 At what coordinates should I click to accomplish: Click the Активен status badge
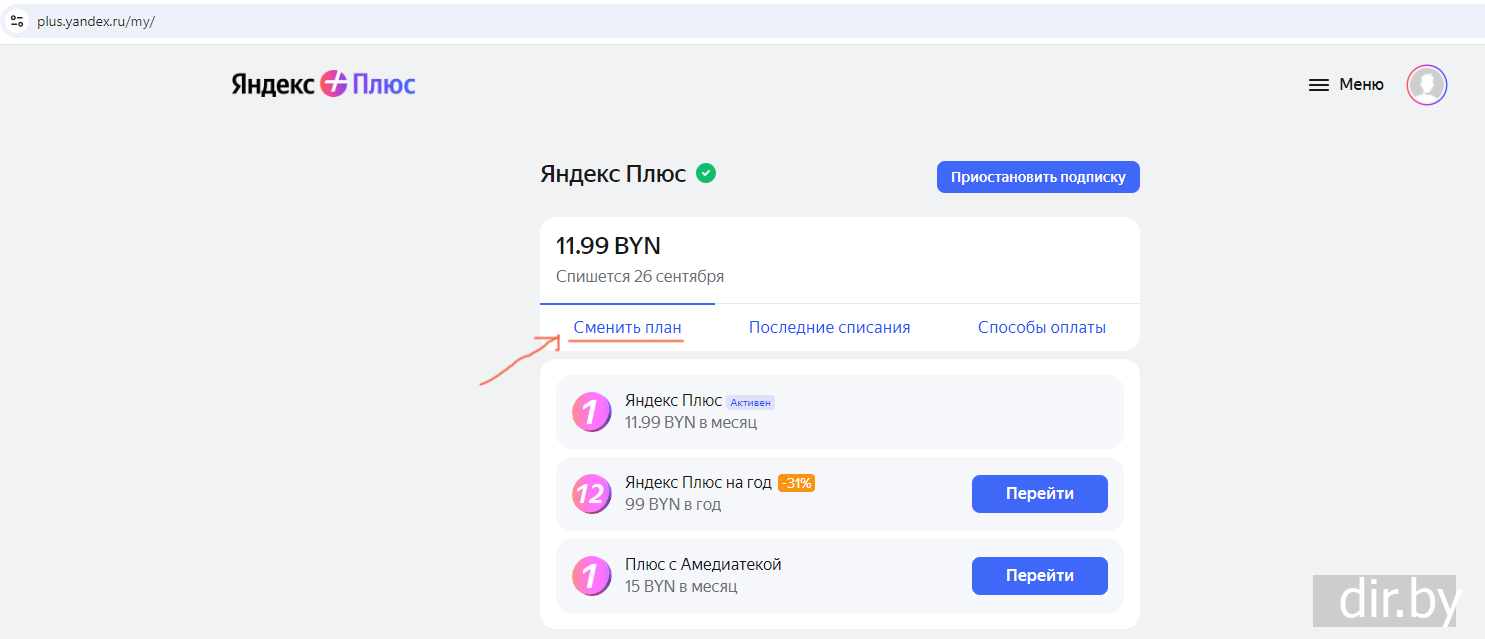pos(750,402)
